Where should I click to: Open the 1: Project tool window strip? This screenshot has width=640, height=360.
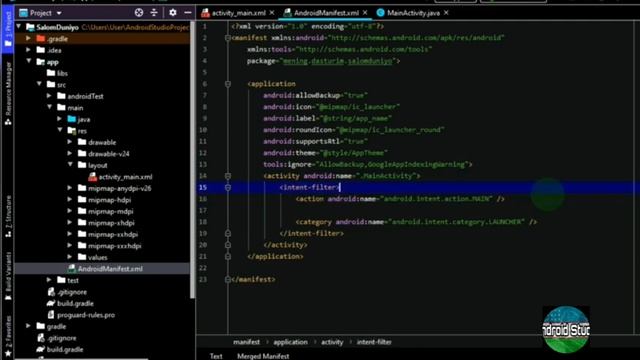point(7,30)
